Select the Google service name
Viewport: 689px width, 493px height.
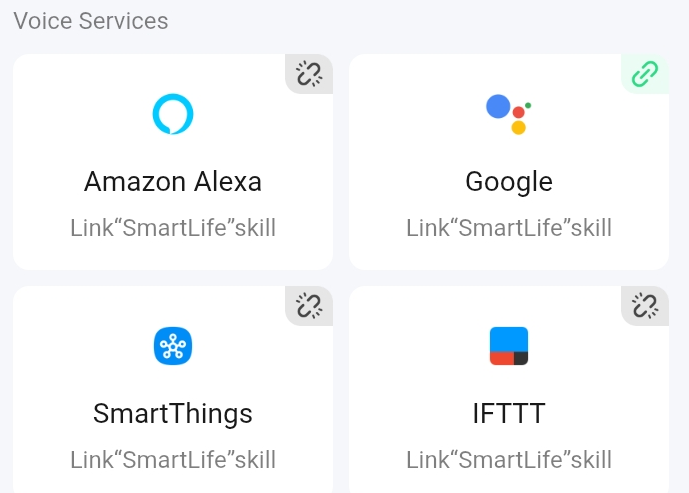tap(509, 182)
